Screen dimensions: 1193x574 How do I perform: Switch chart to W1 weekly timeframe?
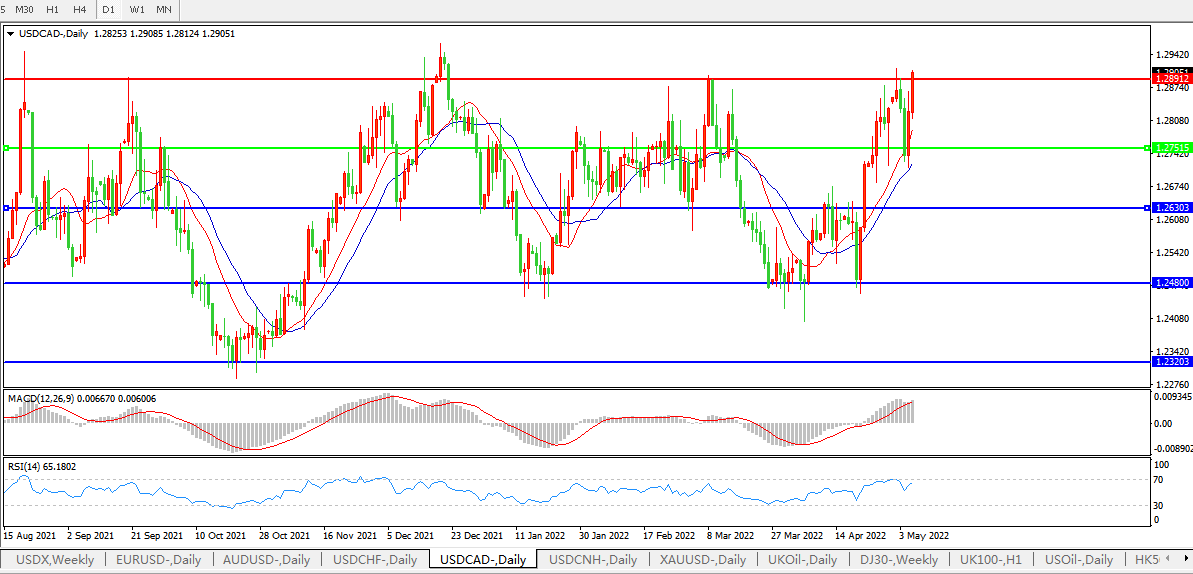tap(137, 9)
